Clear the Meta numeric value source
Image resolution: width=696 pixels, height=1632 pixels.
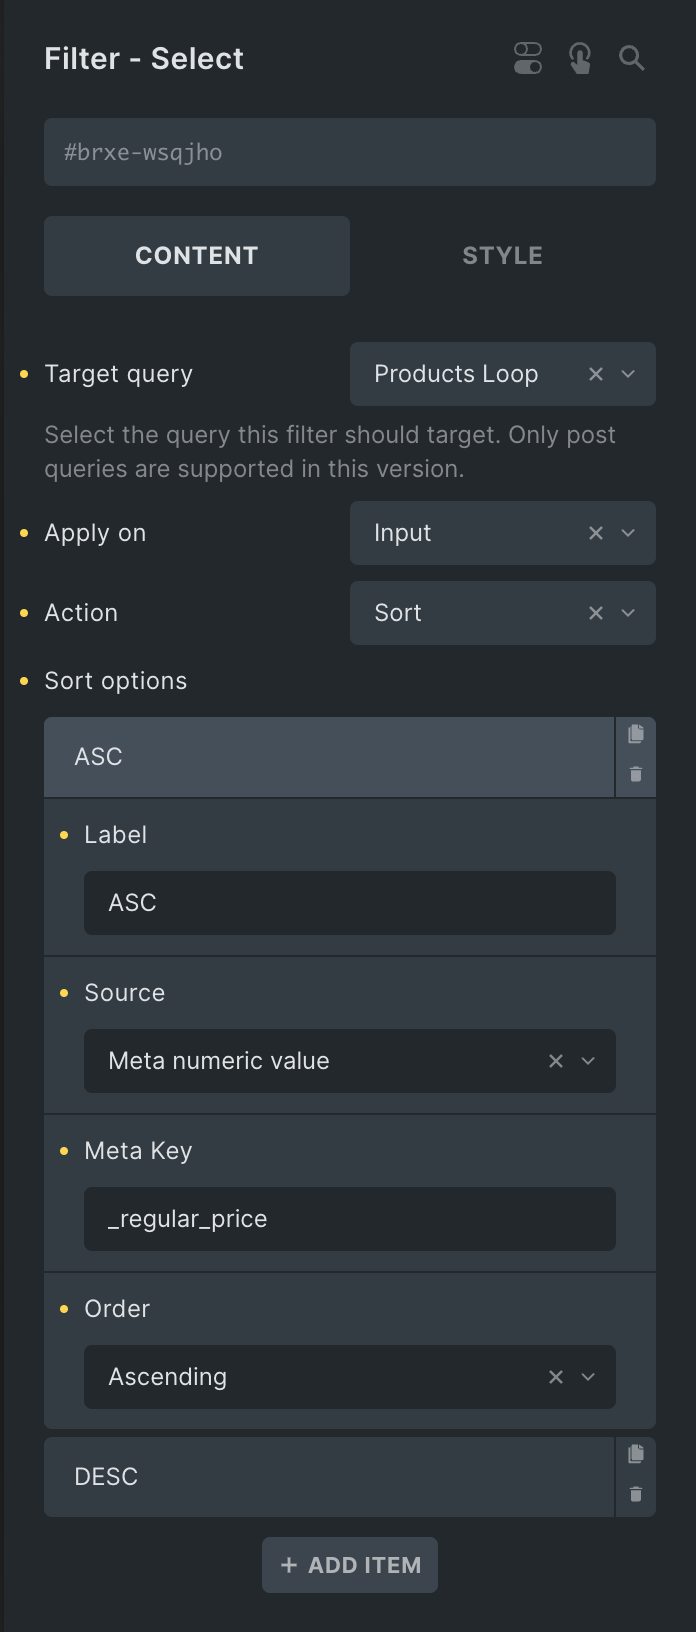(x=556, y=1061)
